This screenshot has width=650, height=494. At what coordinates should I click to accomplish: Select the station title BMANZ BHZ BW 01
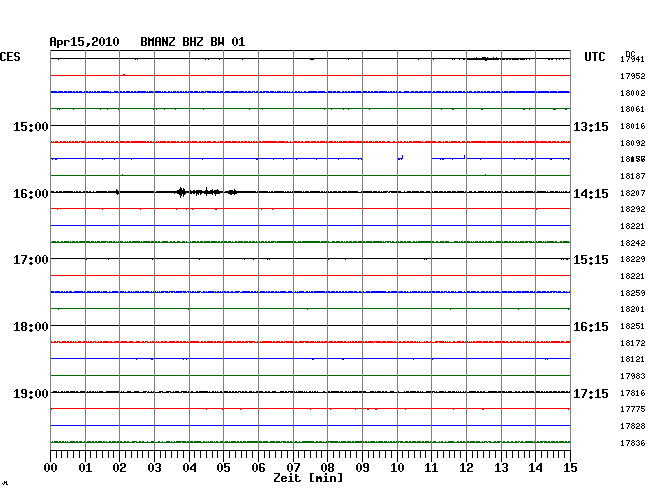(x=192, y=42)
